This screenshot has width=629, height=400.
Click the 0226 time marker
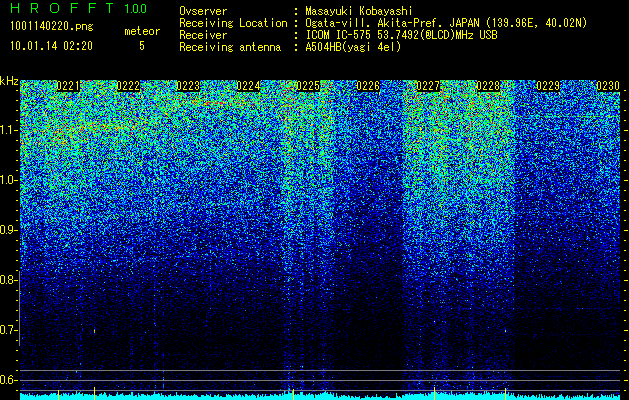pyautogui.click(x=368, y=86)
